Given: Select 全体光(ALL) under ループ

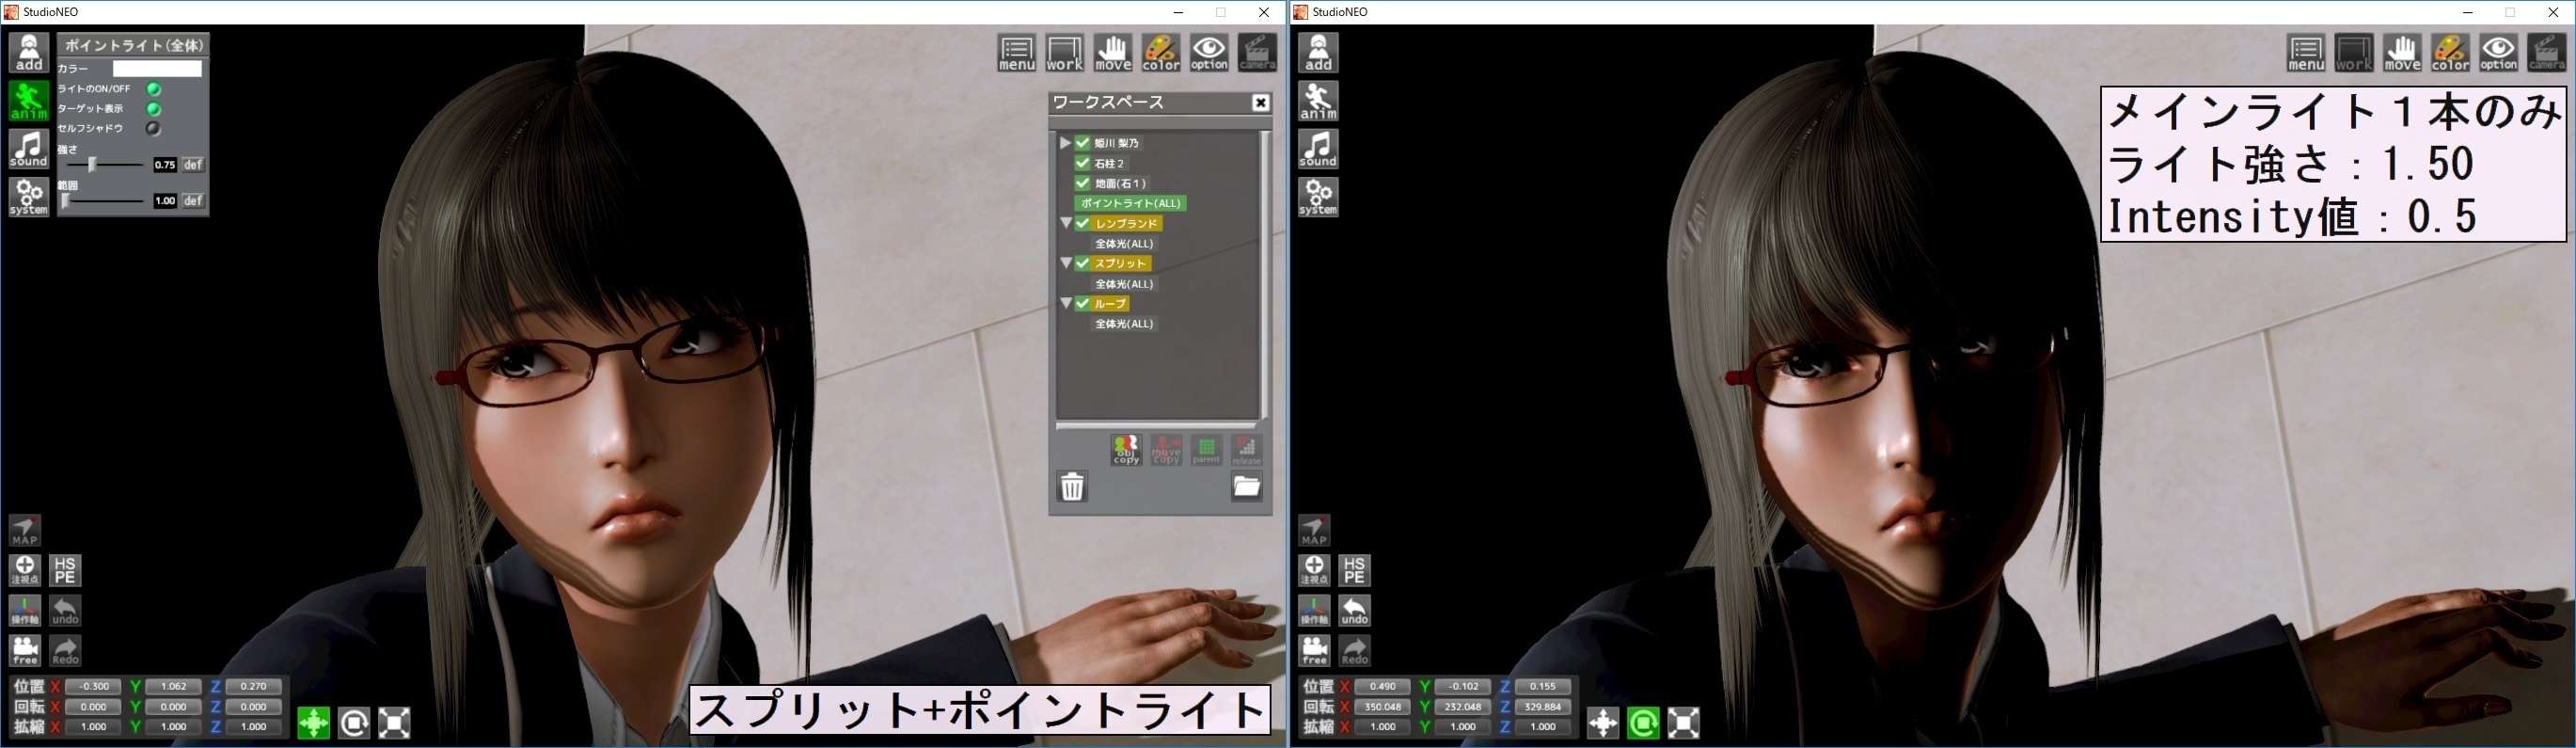Looking at the screenshot, I should [1124, 323].
